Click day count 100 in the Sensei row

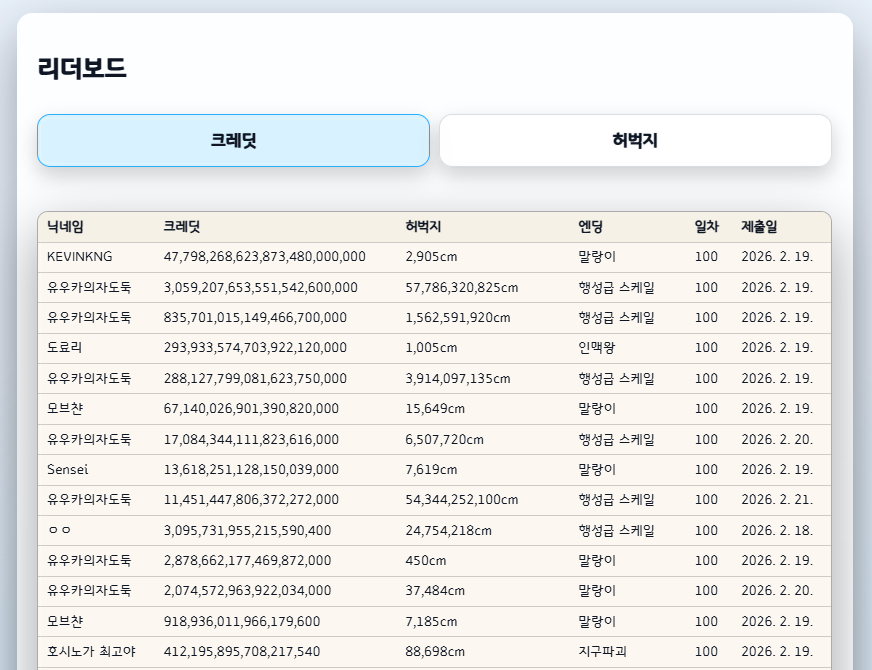point(706,469)
